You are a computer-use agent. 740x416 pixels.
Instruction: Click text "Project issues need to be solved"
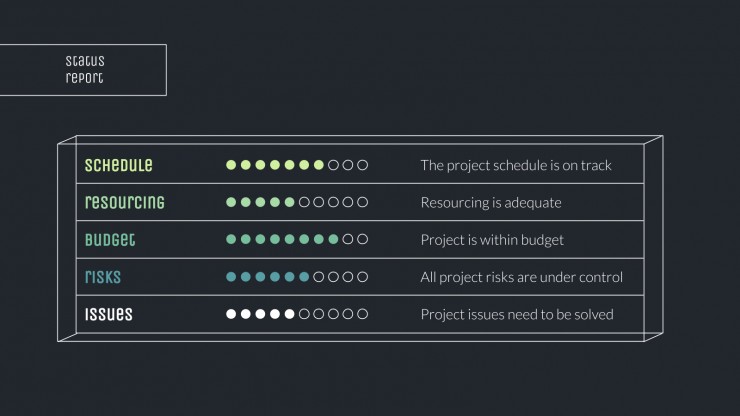(517, 314)
